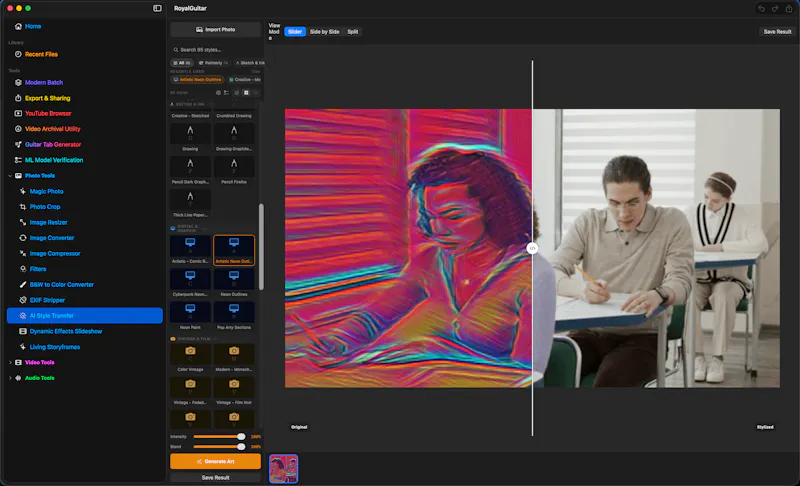Viewport: 800px width, 486px height.
Task: Click the Generate Art button
Action: (215, 461)
